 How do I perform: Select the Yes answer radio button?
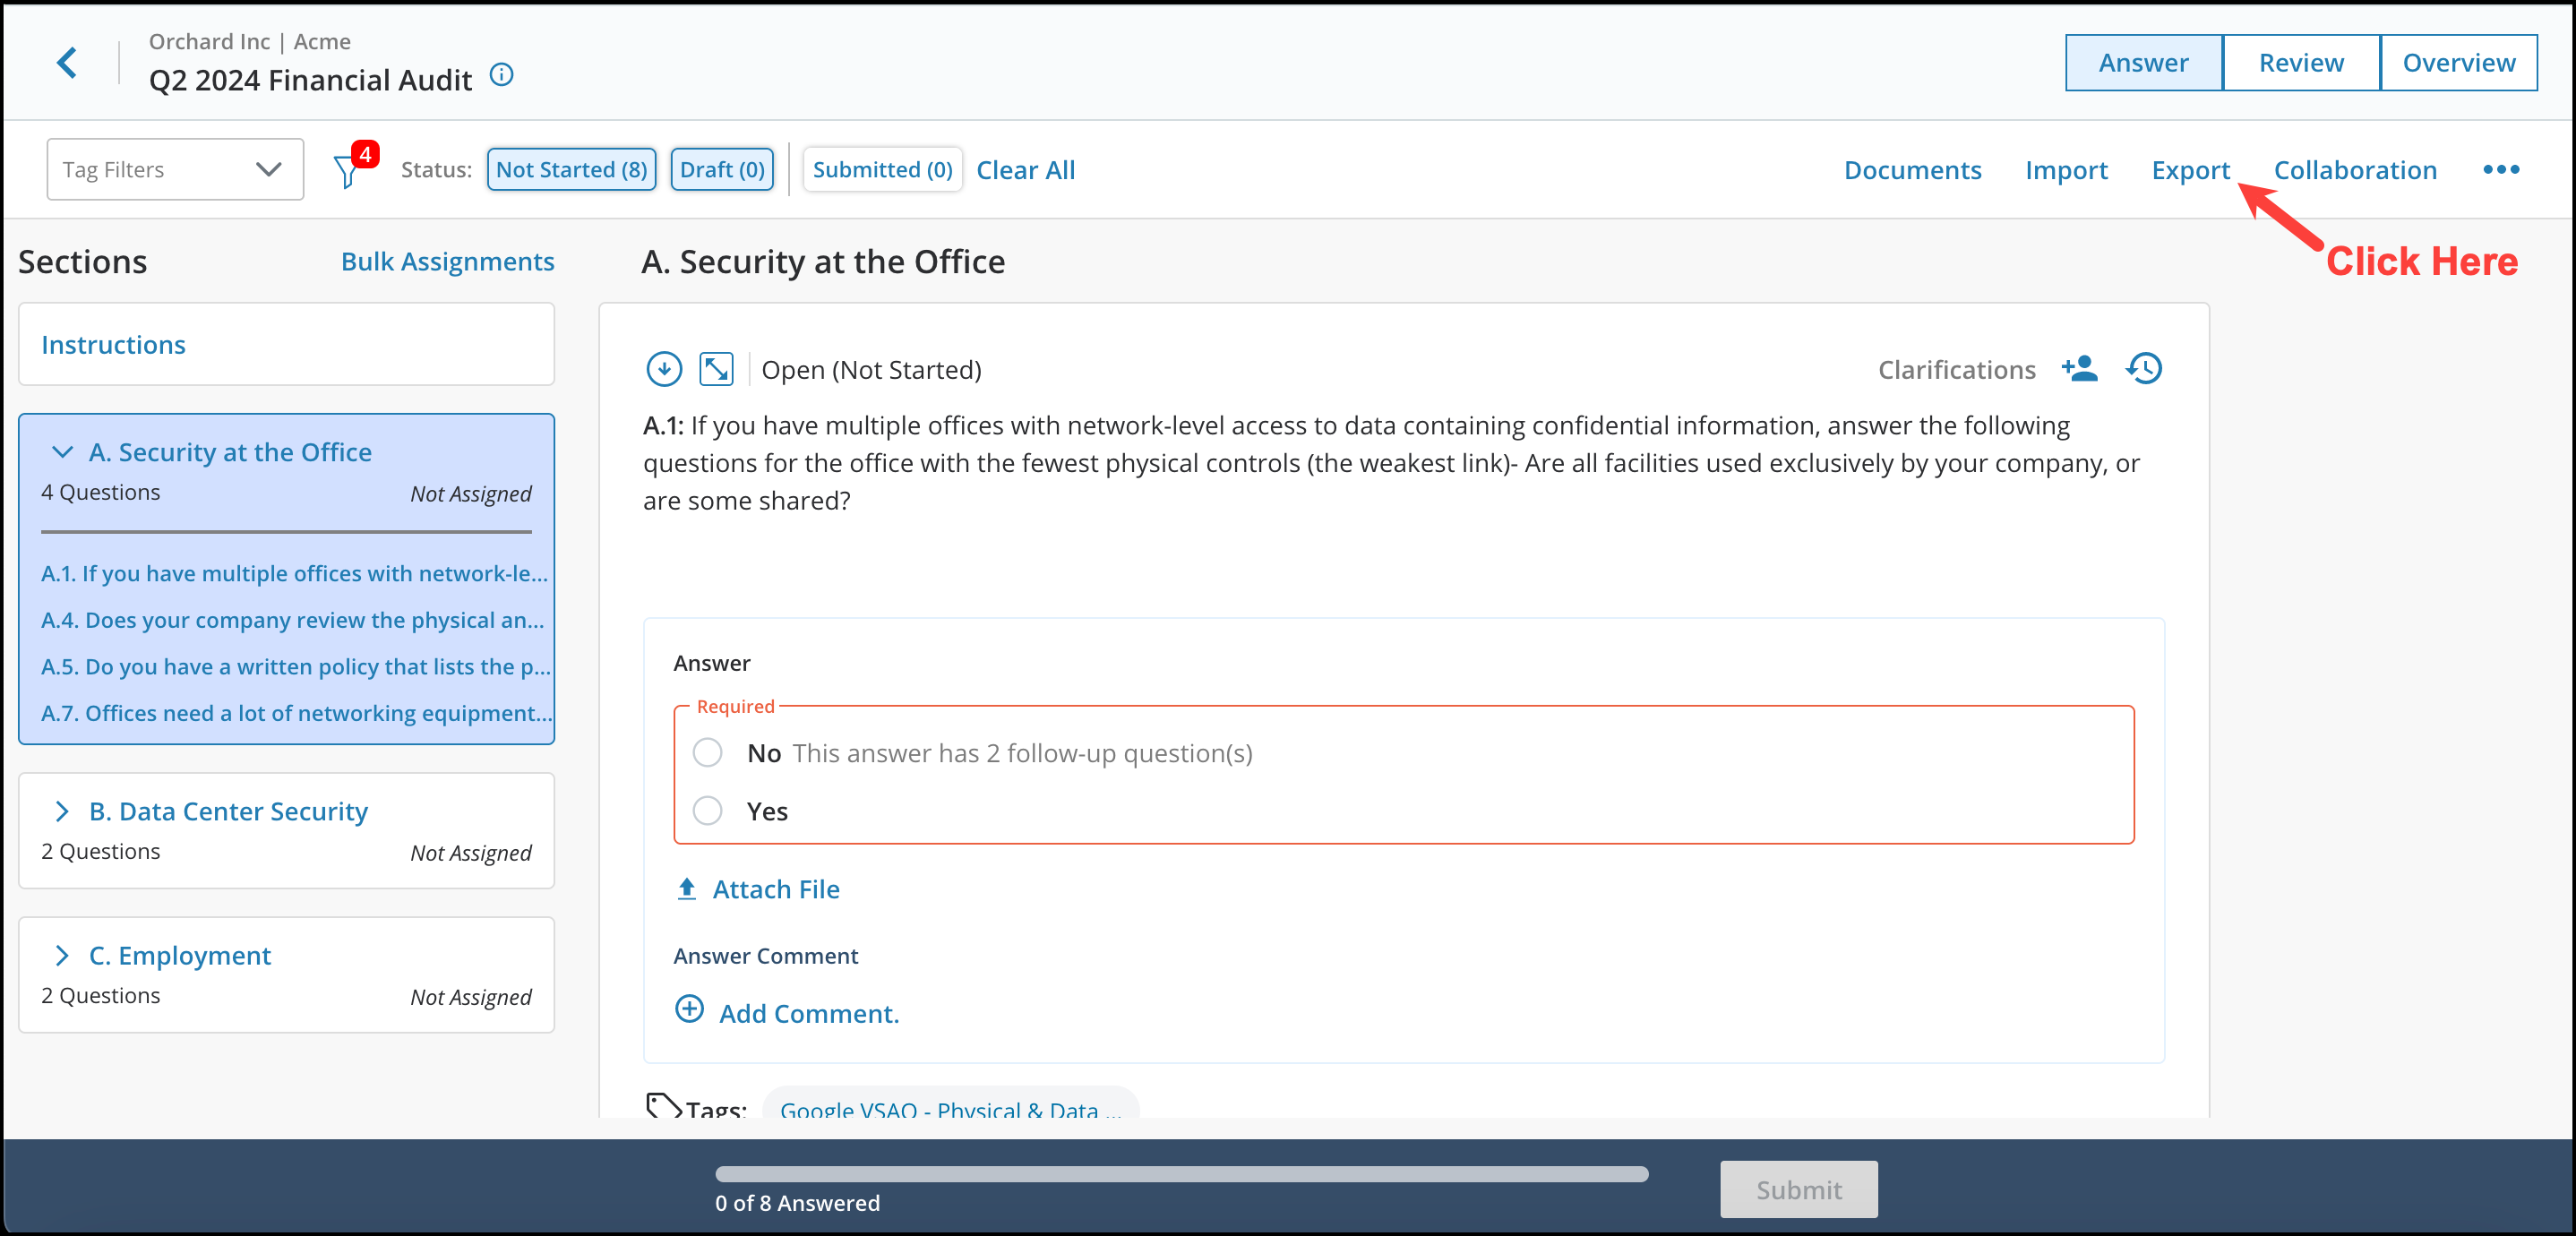coord(708,811)
